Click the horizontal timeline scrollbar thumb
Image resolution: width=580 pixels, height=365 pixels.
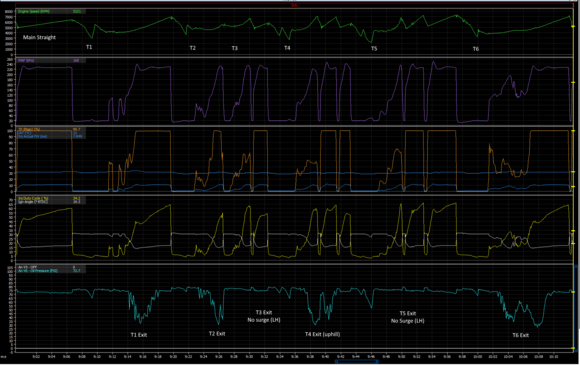point(357,361)
